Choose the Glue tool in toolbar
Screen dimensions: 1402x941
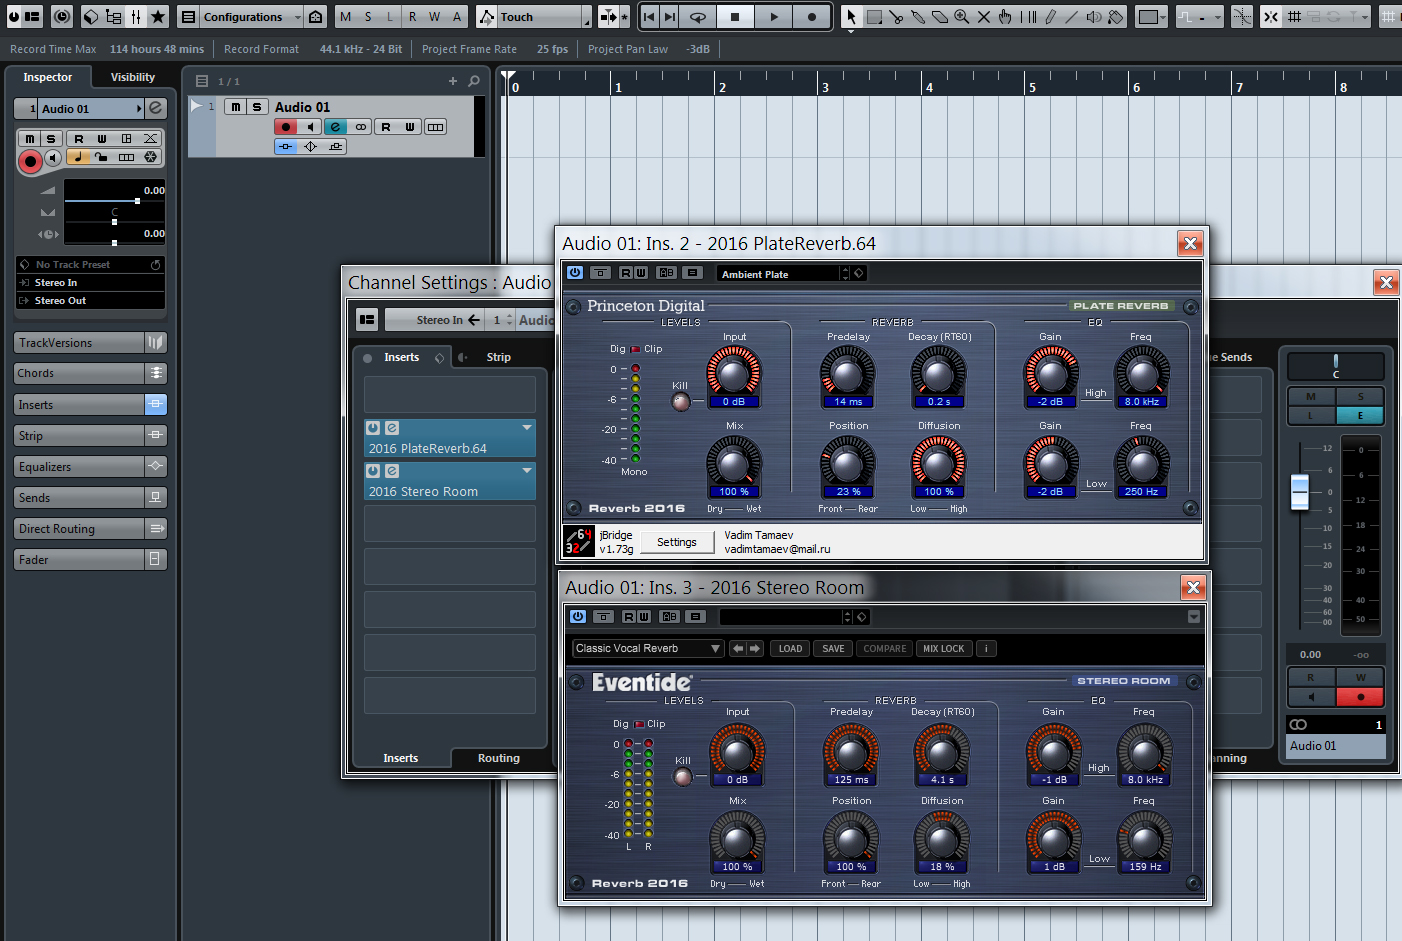tap(918, 17)
